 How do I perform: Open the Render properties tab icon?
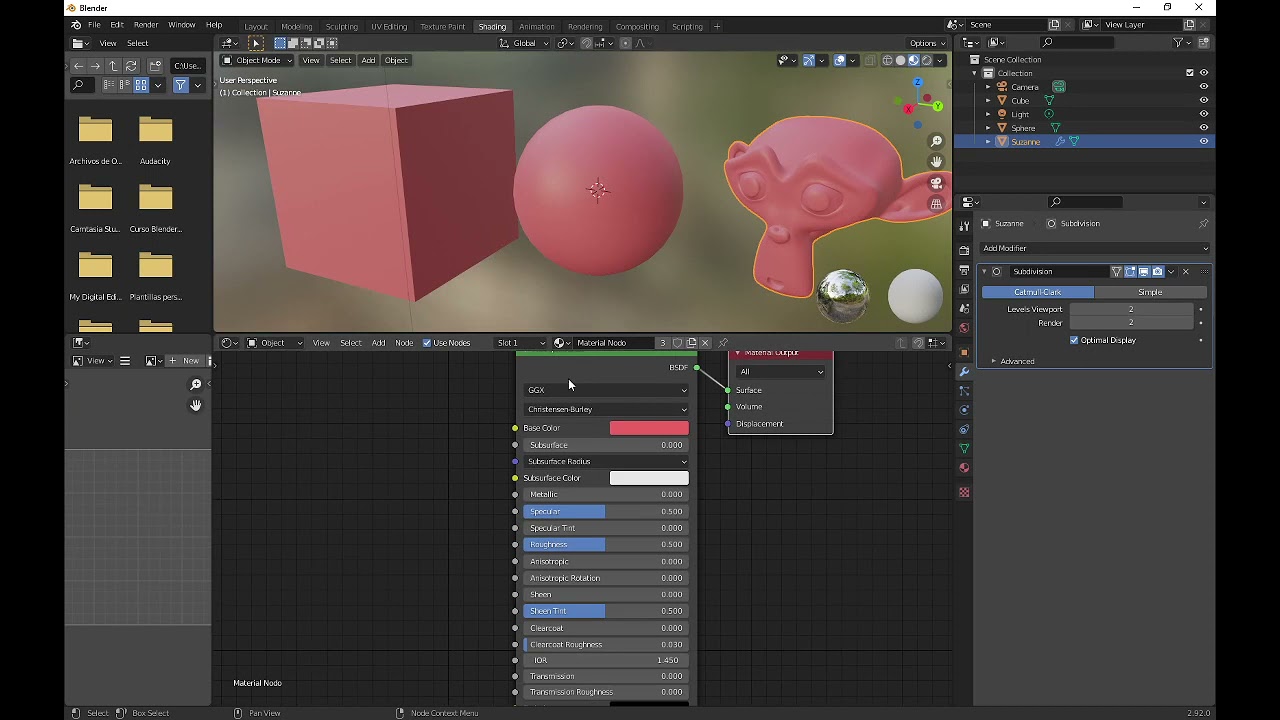click(x=964, y=250)
